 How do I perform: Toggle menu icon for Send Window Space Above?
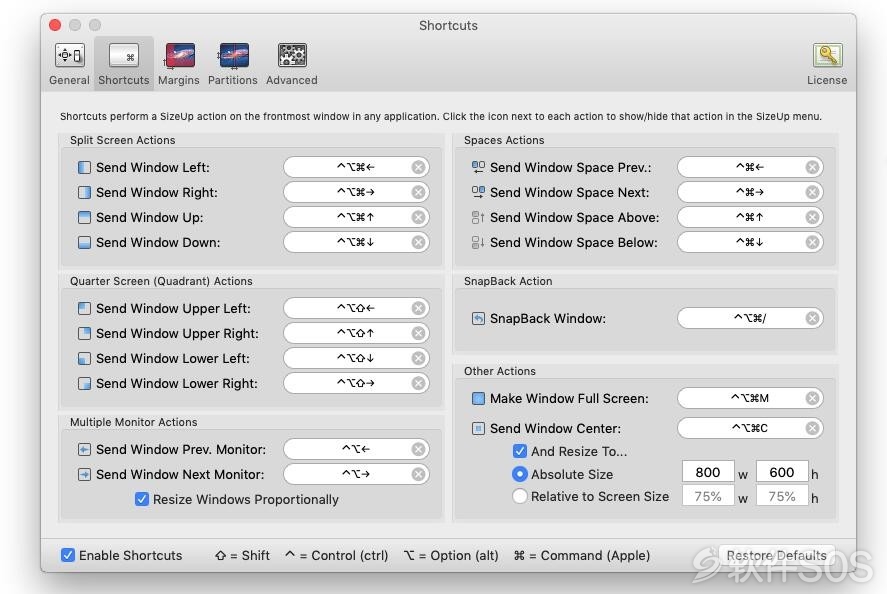[x=478, y=217]
